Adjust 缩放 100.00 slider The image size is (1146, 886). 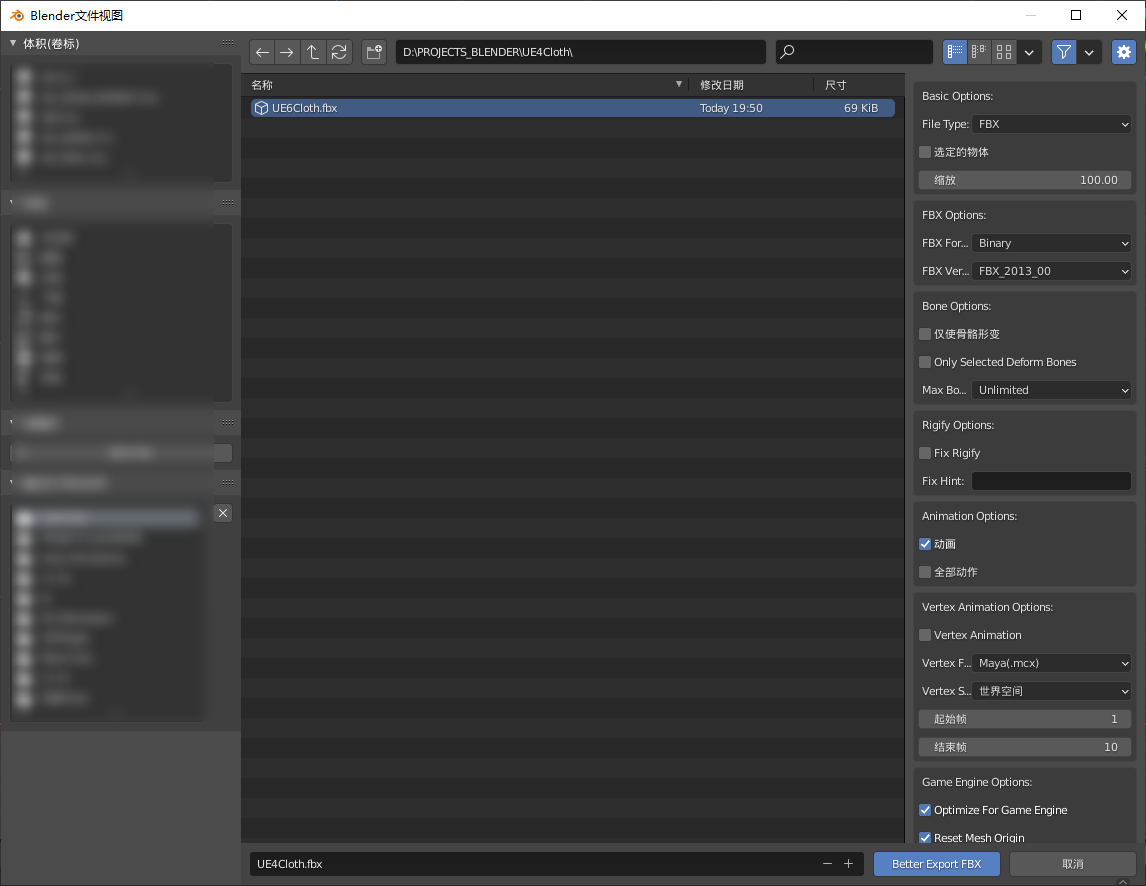[1025, 180]
